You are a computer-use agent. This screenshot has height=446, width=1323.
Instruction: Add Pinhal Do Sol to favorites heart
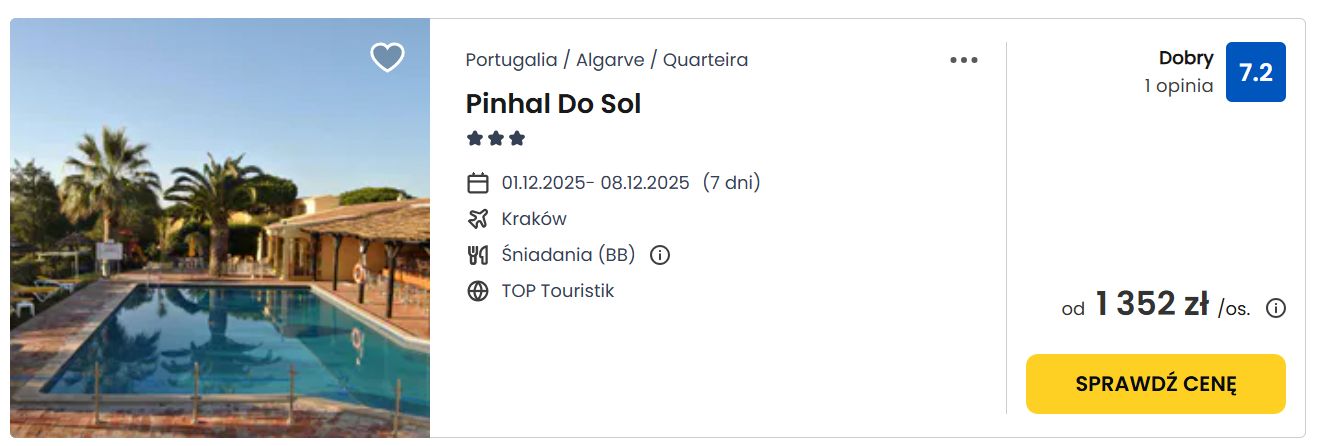pos(387,58)
